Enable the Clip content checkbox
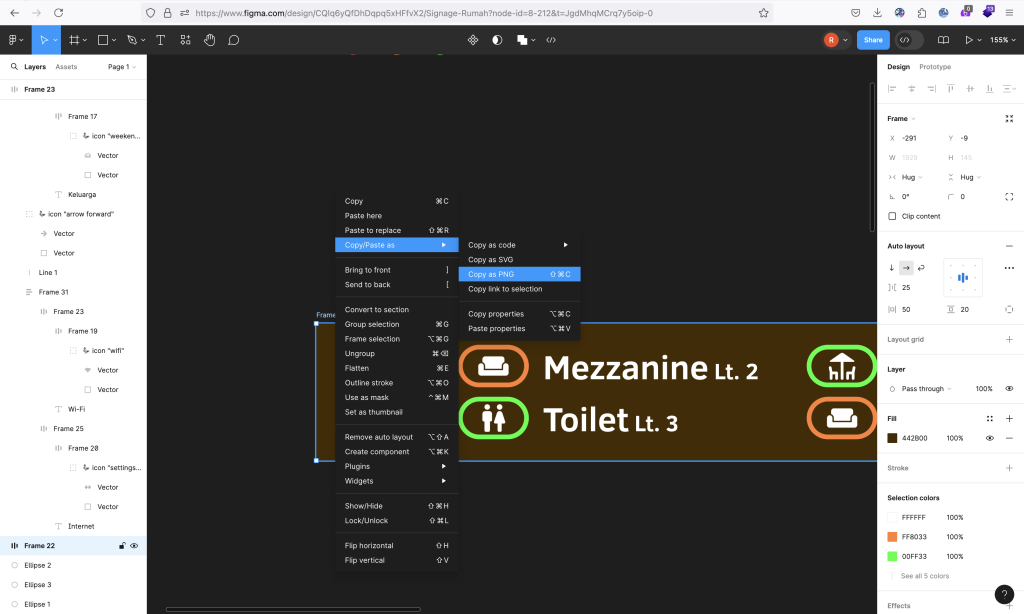Screen dimensions: 1024x614 [892, 216]
